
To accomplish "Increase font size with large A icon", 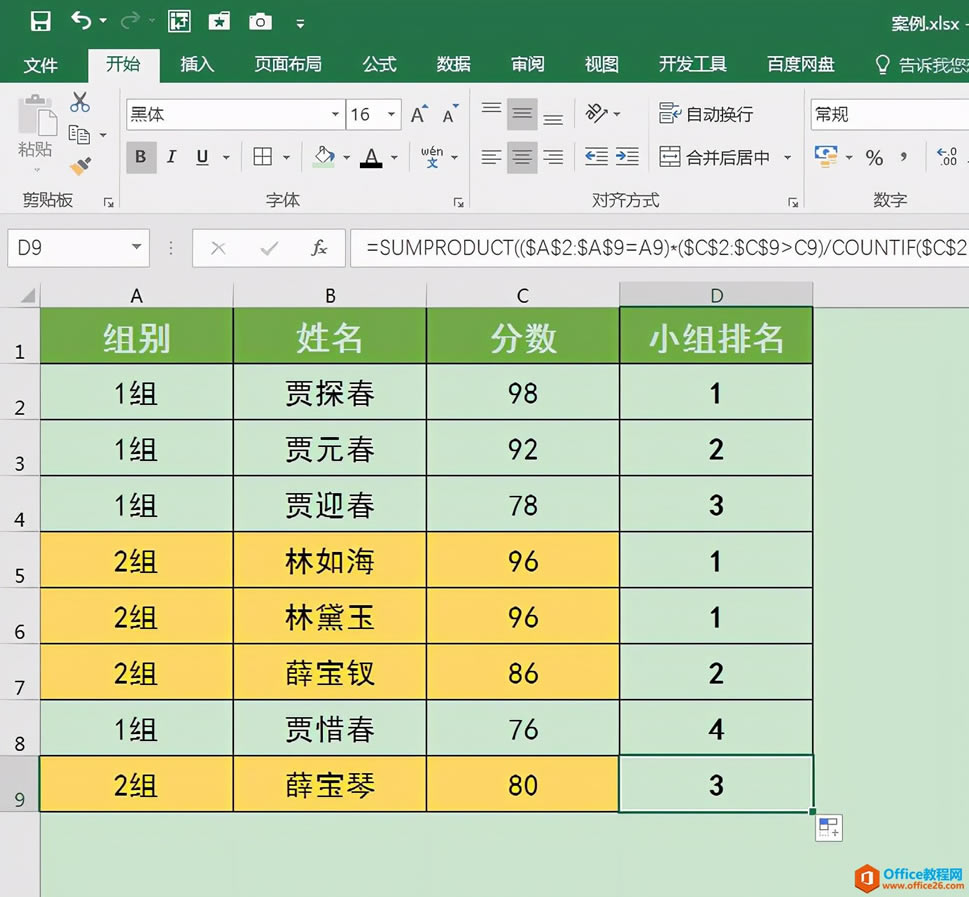I will [420, 114].
